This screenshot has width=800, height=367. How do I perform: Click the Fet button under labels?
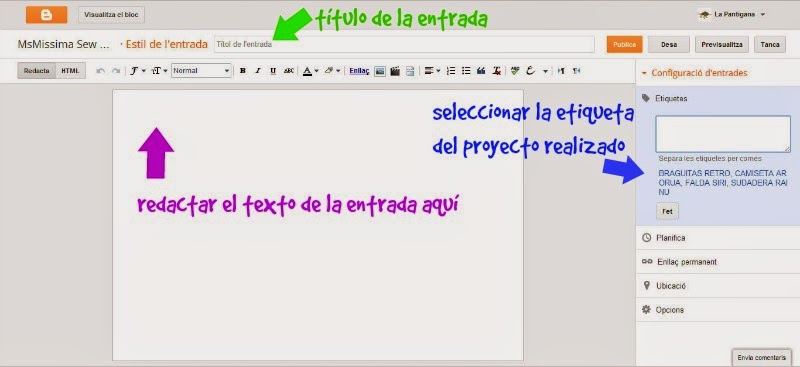click(x=667, y=211)
